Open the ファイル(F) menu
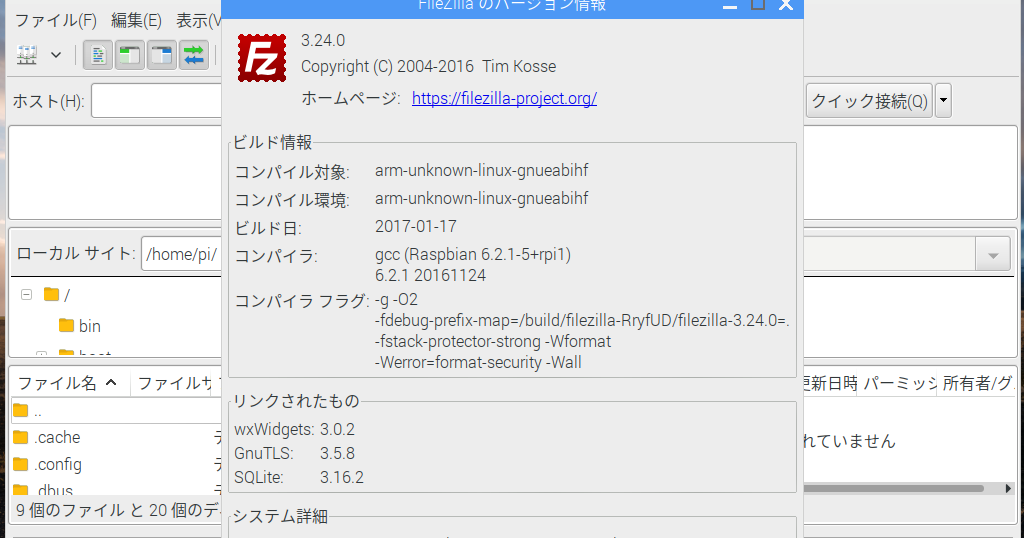 pyautogui.click(x=56, y=20)
